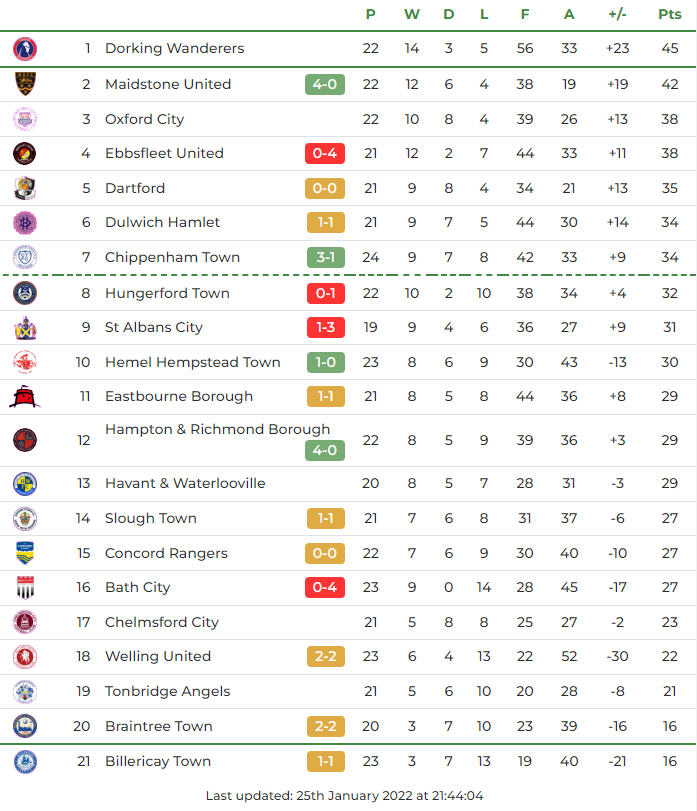Viewport: 697px width, 811px height.
Task: Open the Chippenham Town team link
Action: click(172, 257)
